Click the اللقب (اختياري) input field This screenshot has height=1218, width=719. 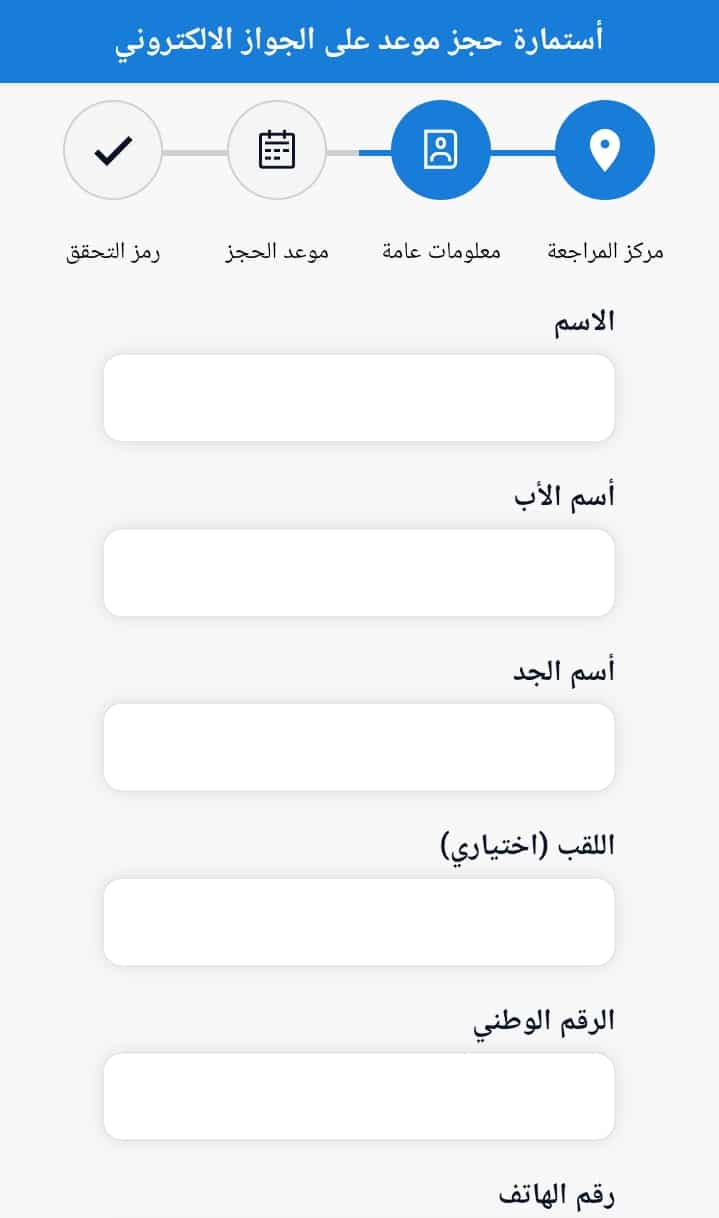[x=358, y=921]
